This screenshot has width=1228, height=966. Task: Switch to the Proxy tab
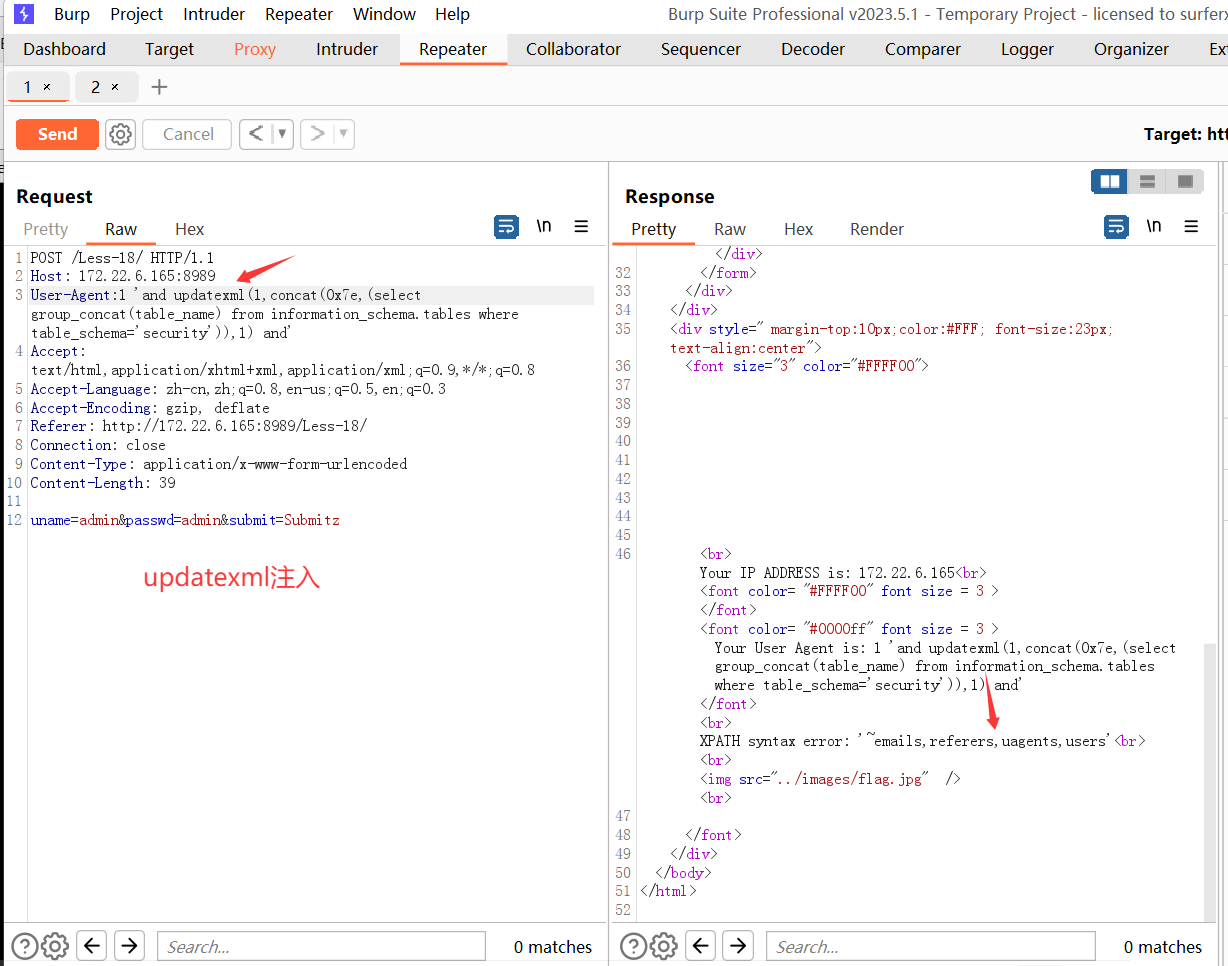pyautogui.click(x=255, y=49)
